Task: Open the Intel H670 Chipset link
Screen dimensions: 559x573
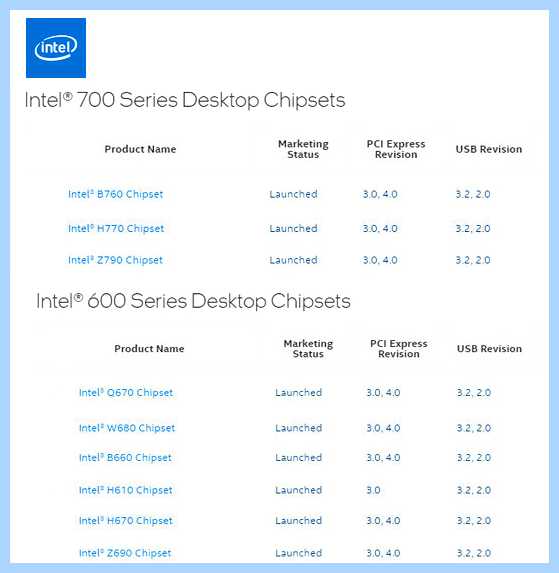Action: tap(126, 520)
